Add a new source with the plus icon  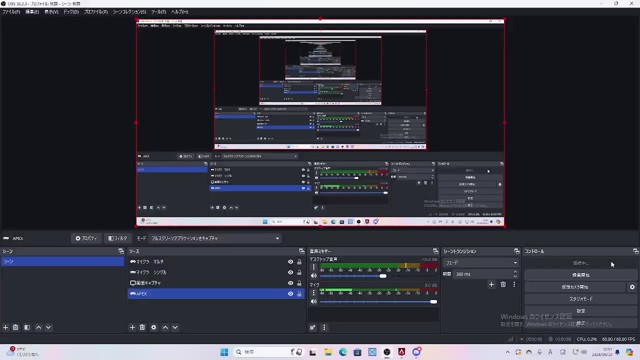point(132,327)
